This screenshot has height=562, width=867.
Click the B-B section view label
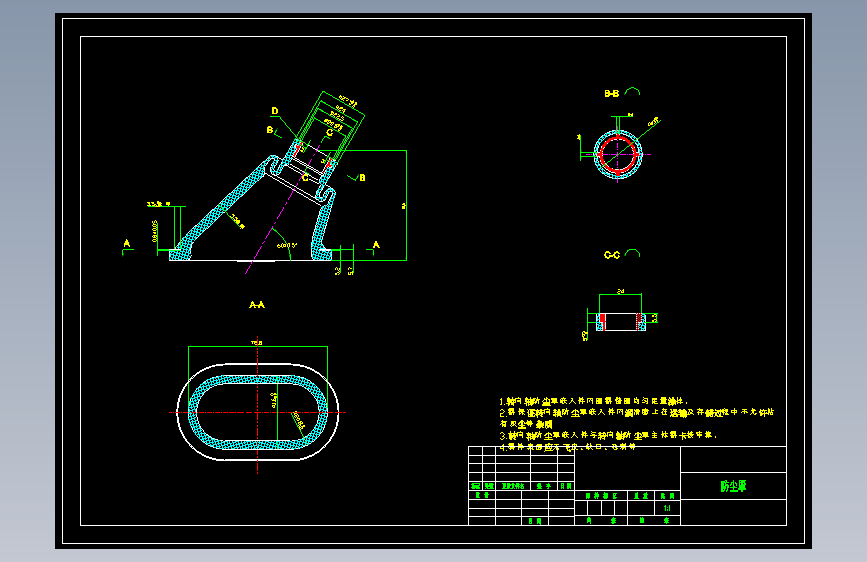612,93
